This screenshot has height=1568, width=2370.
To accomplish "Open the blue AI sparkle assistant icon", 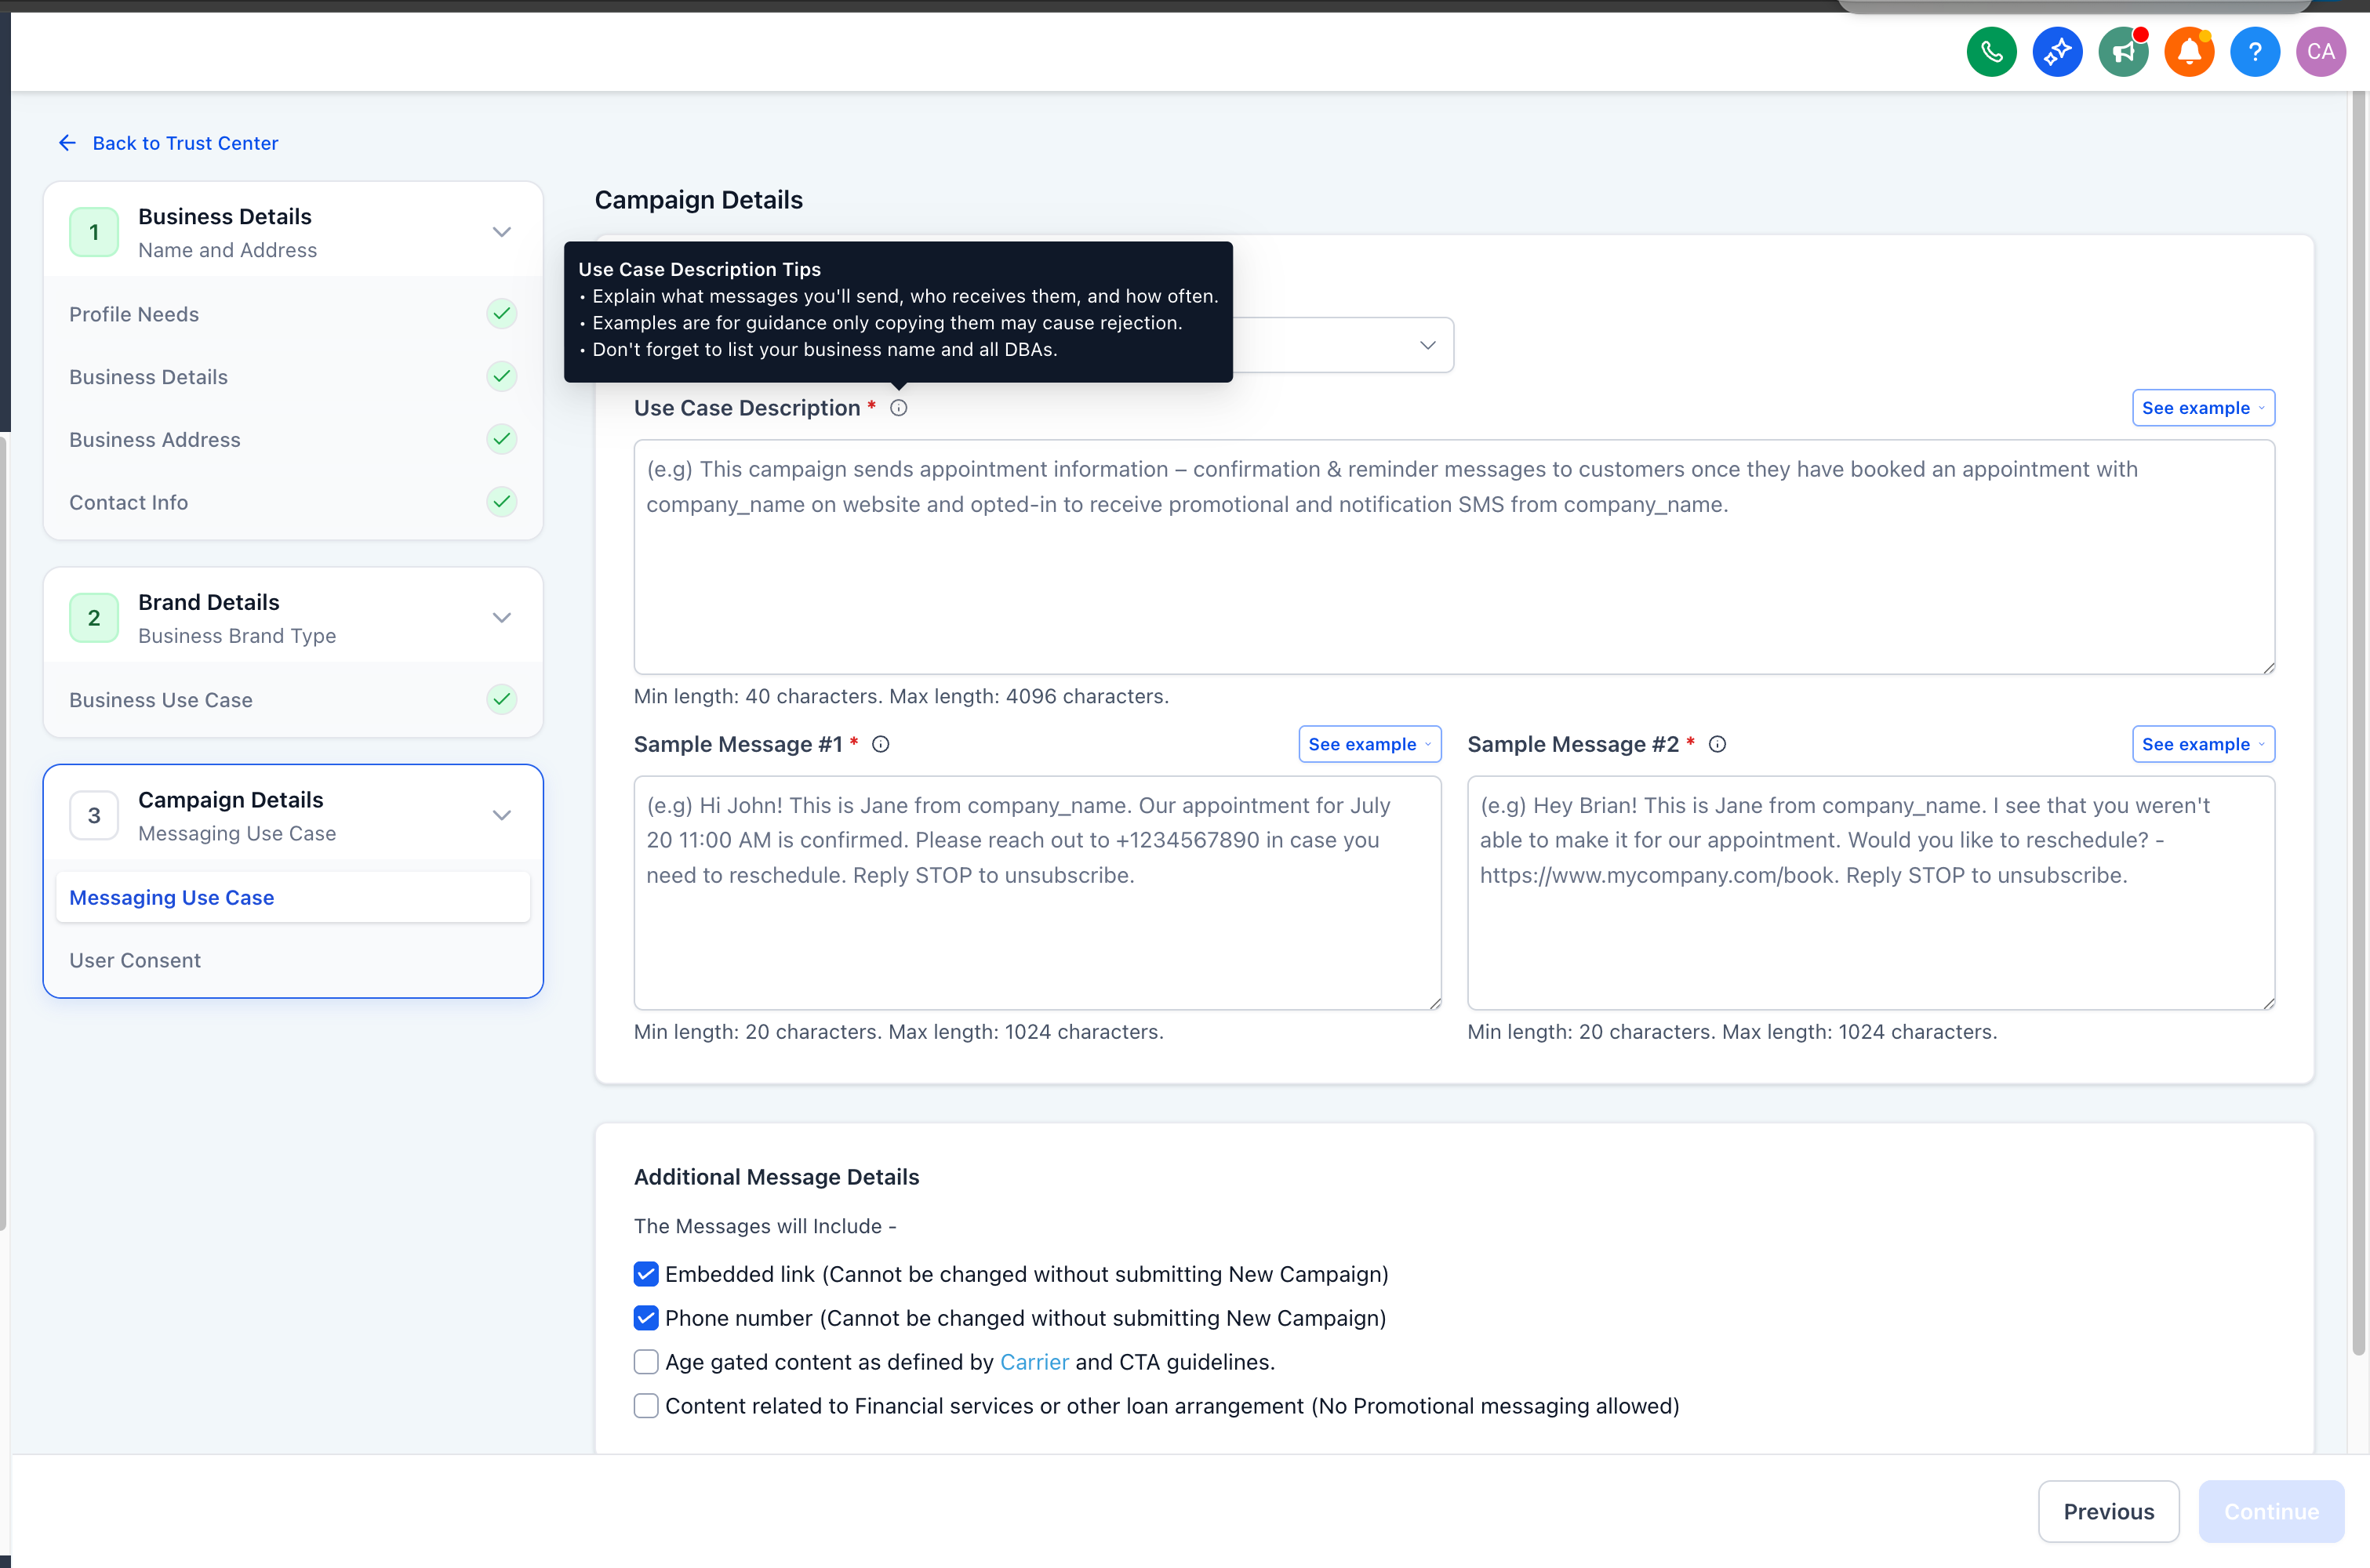I will point(2057,52).
